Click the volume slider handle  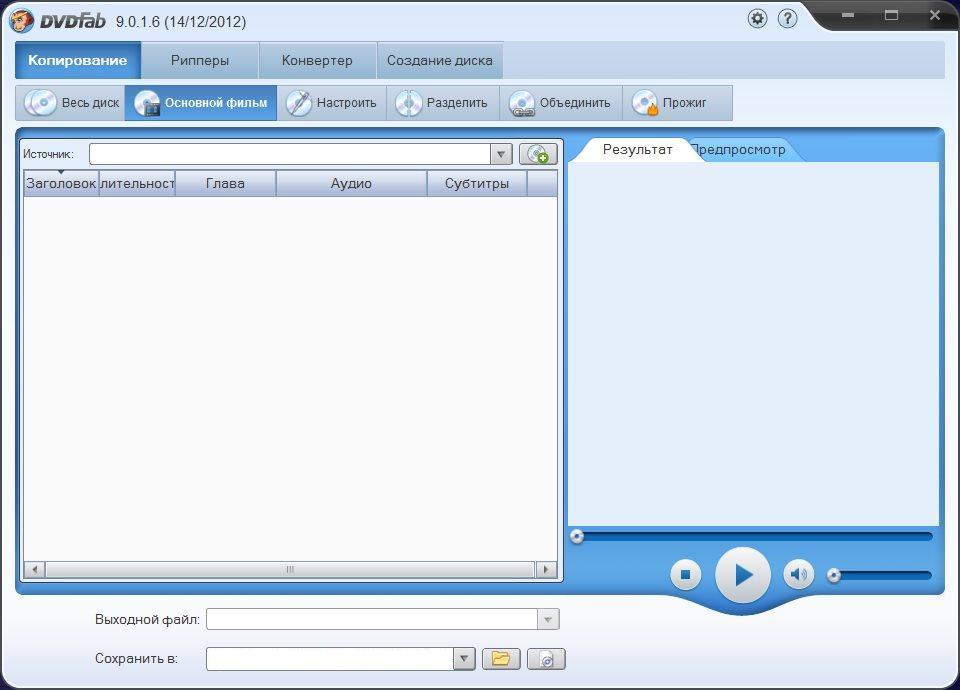click(x=834, y=575)
